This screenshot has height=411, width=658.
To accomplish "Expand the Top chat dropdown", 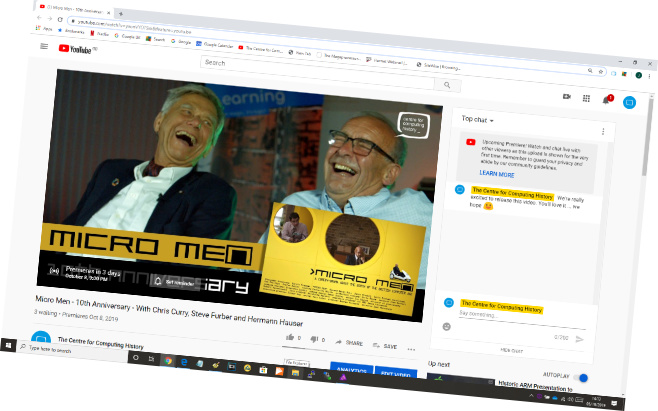I will coord(478,120).
